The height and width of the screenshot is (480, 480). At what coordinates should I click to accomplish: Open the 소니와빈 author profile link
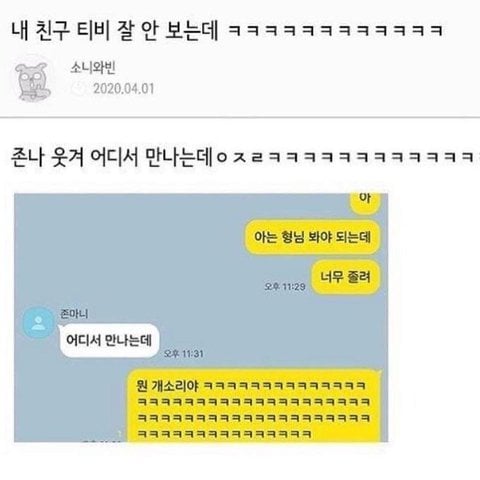click(93, 68)
